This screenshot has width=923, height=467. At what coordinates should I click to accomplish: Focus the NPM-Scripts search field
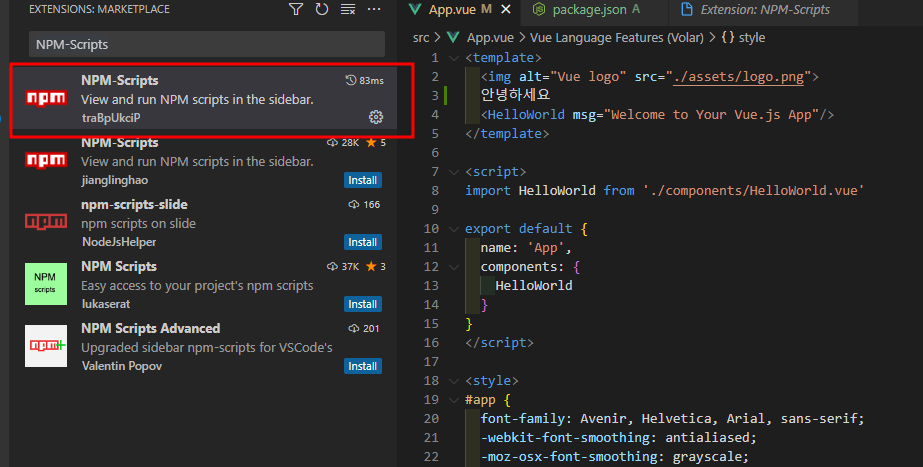point(207,44)
